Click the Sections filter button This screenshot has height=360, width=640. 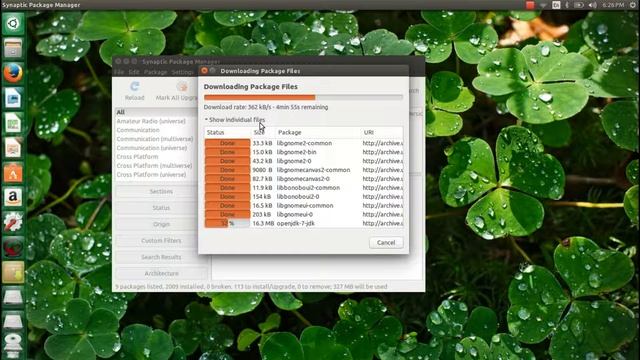point(161,191)
